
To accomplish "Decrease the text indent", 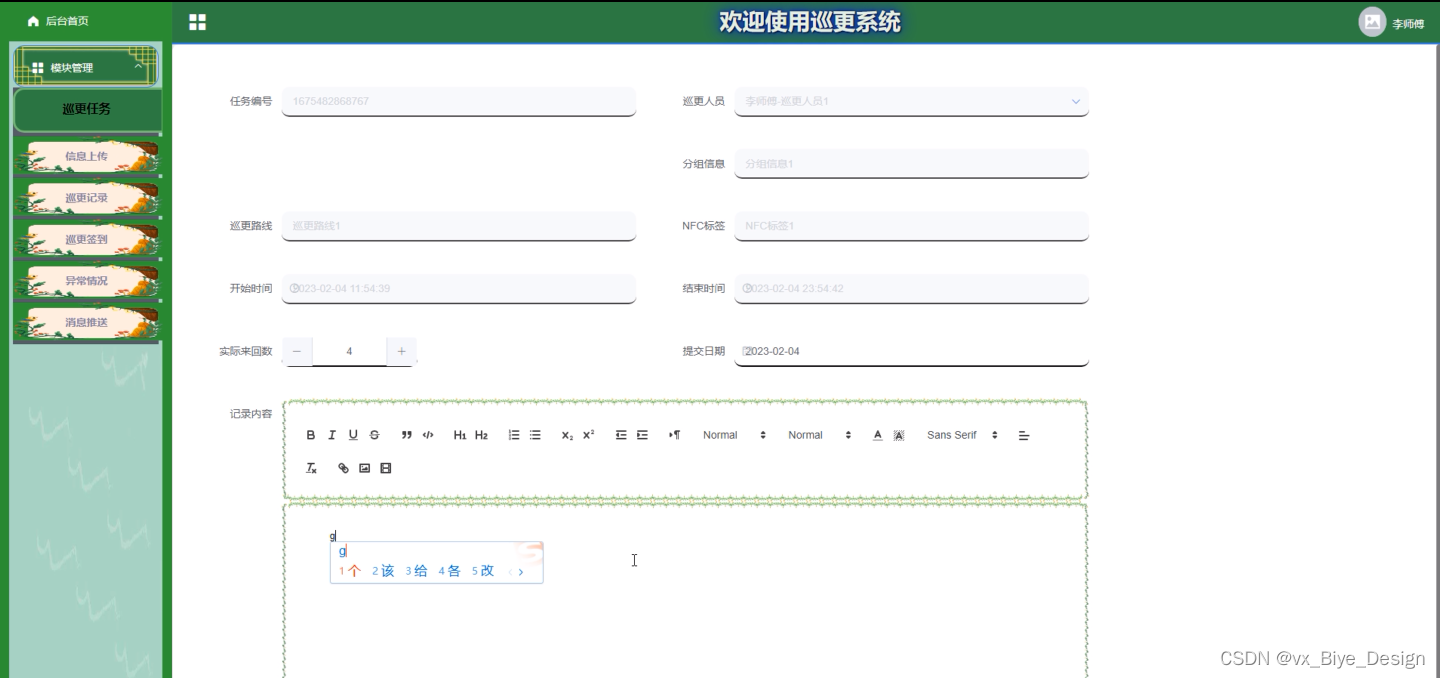I will pyautogui.click(x=621, y=435).
